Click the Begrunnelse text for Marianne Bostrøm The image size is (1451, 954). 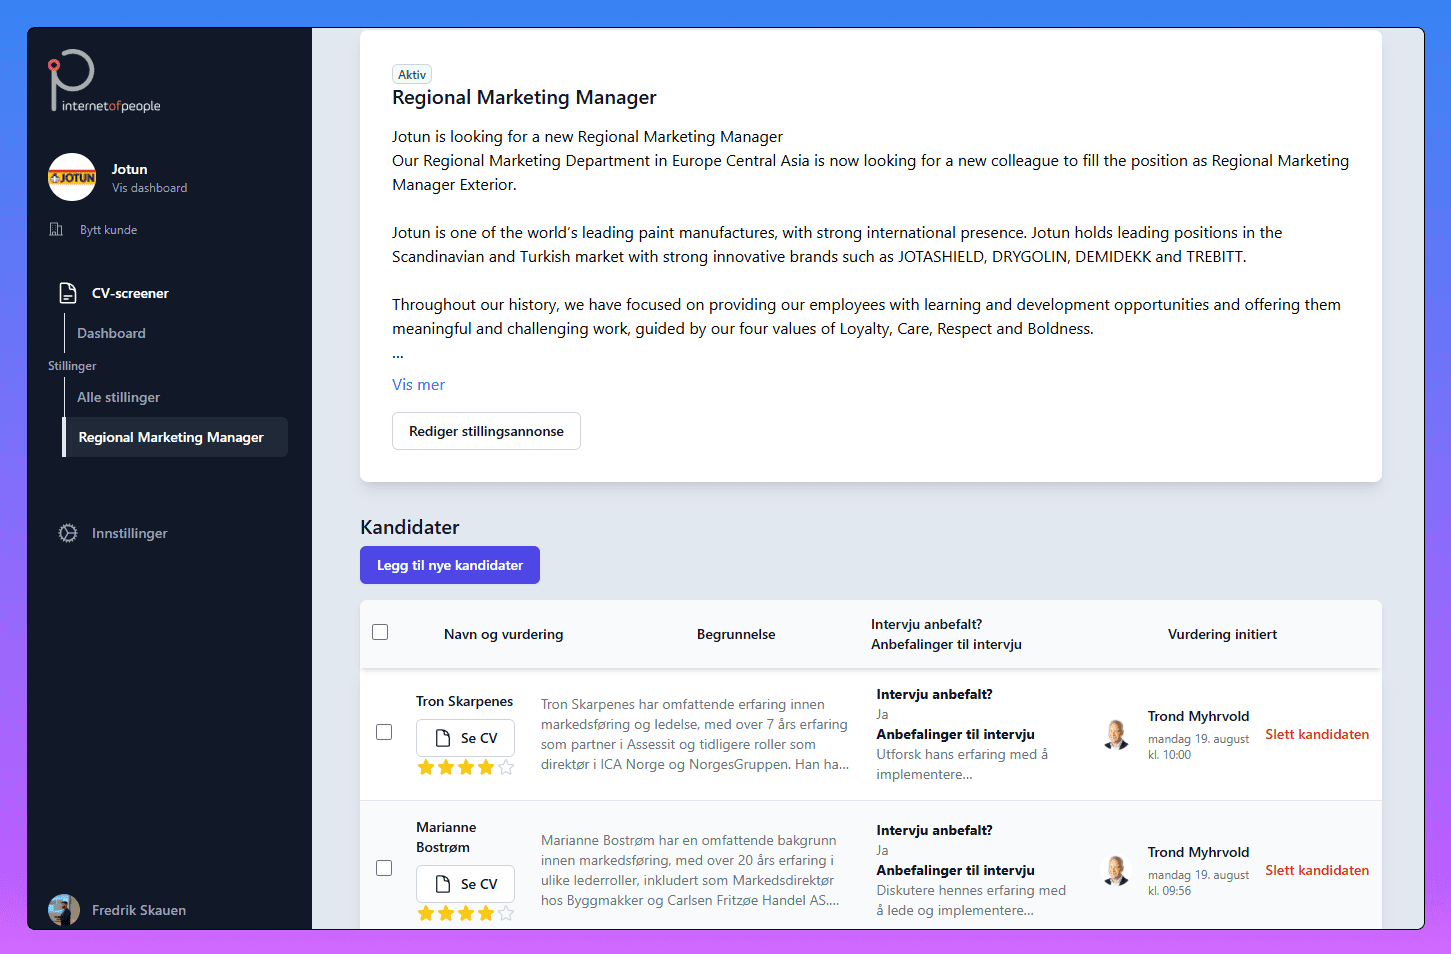(x=690, y=870)
